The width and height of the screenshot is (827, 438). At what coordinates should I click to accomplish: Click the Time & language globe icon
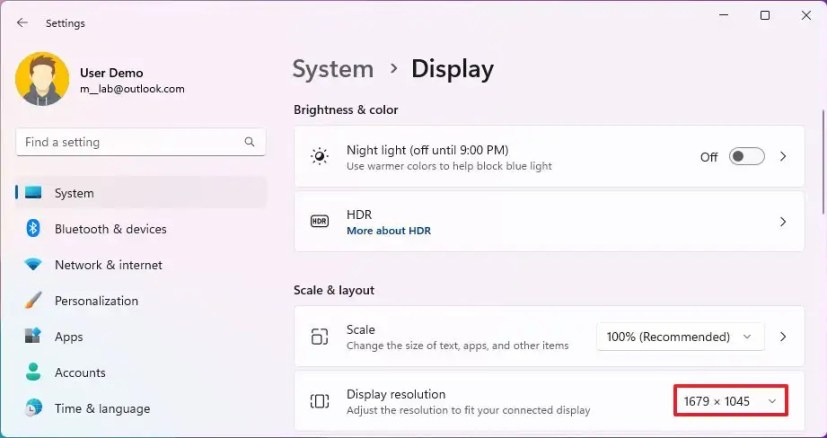click(x=33, y=408)
